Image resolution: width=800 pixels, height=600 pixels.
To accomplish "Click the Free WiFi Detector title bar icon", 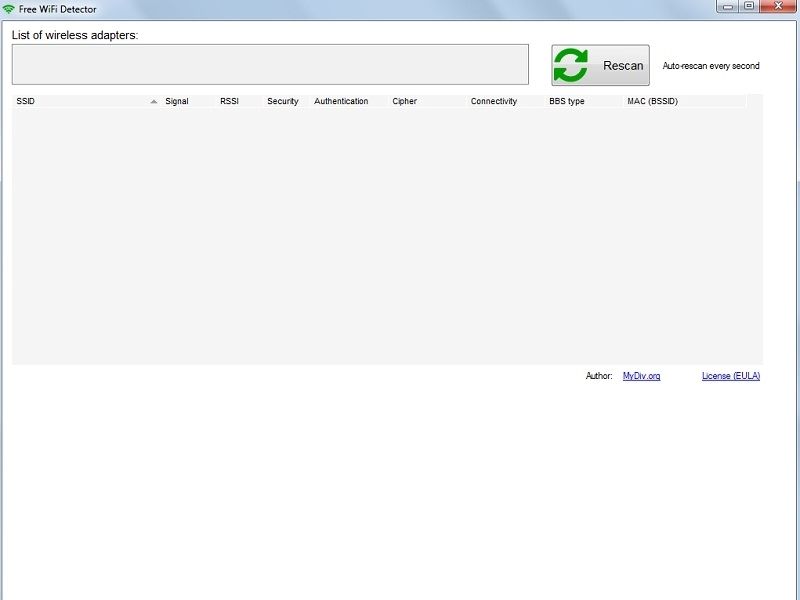I will coord(9,9).
